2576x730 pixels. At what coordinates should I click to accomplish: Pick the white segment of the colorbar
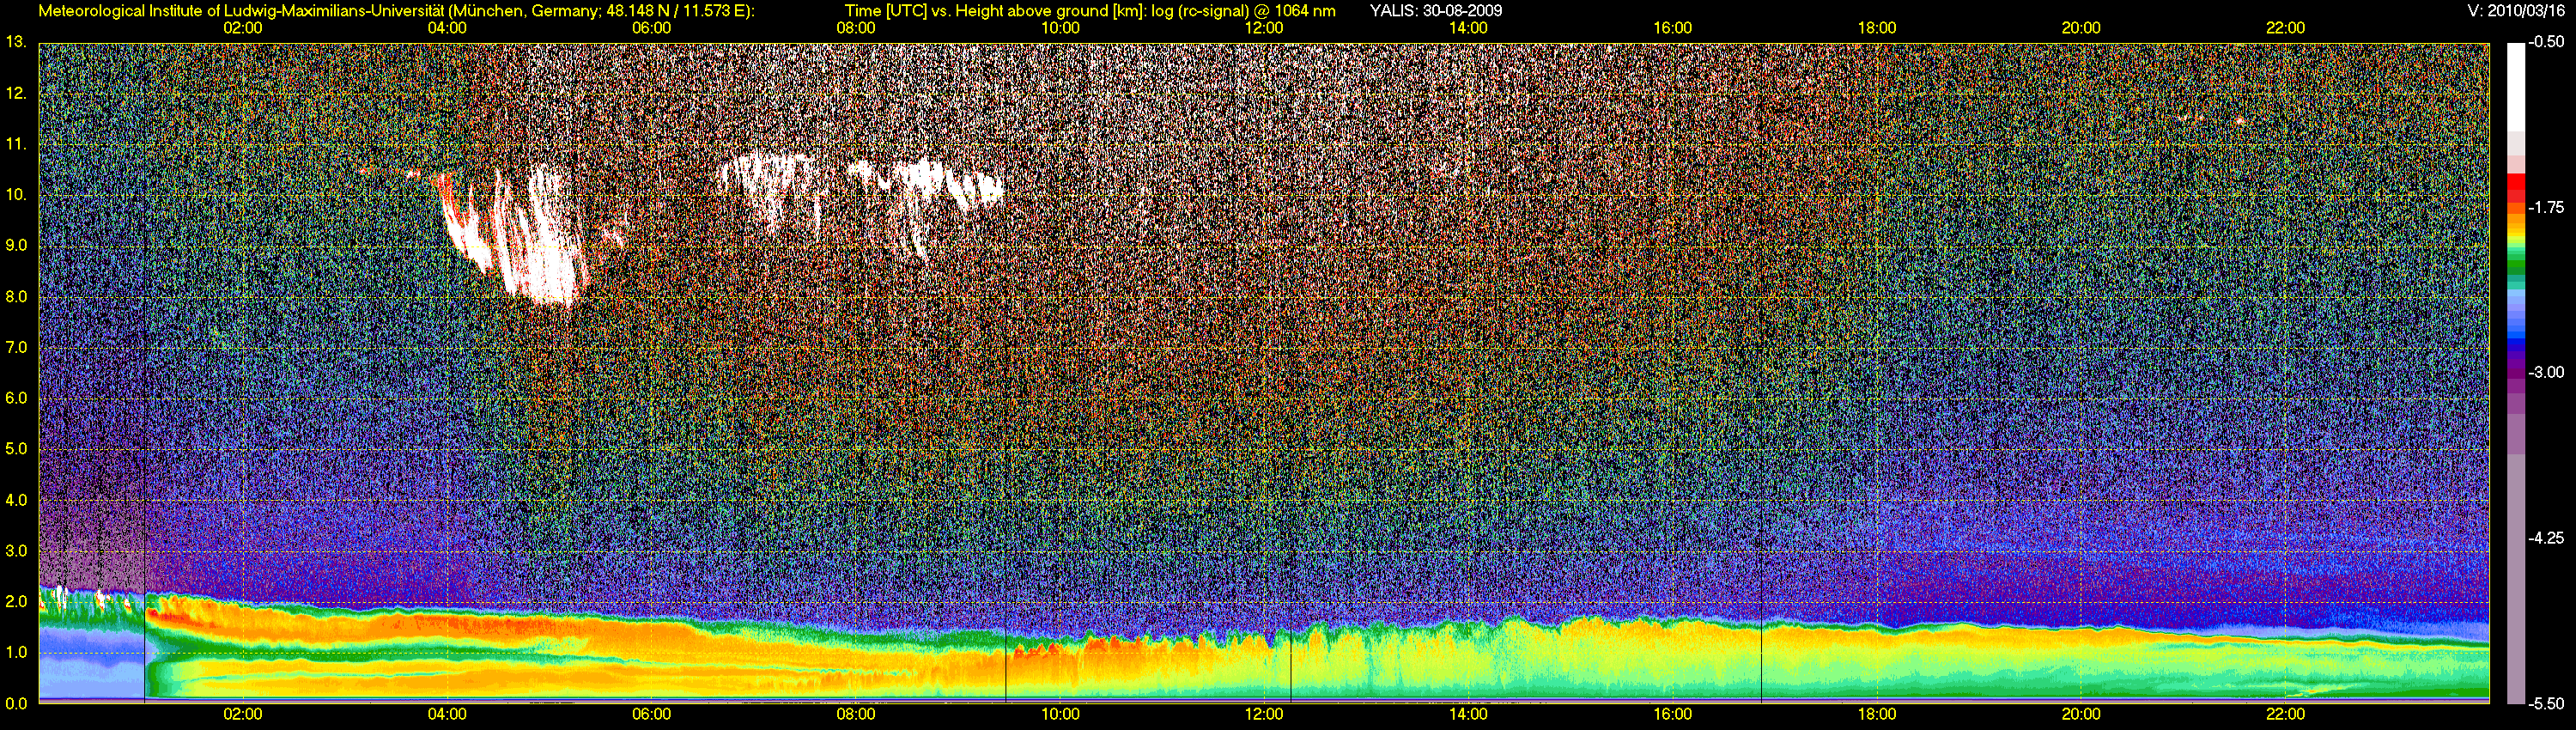[2516, 87]
